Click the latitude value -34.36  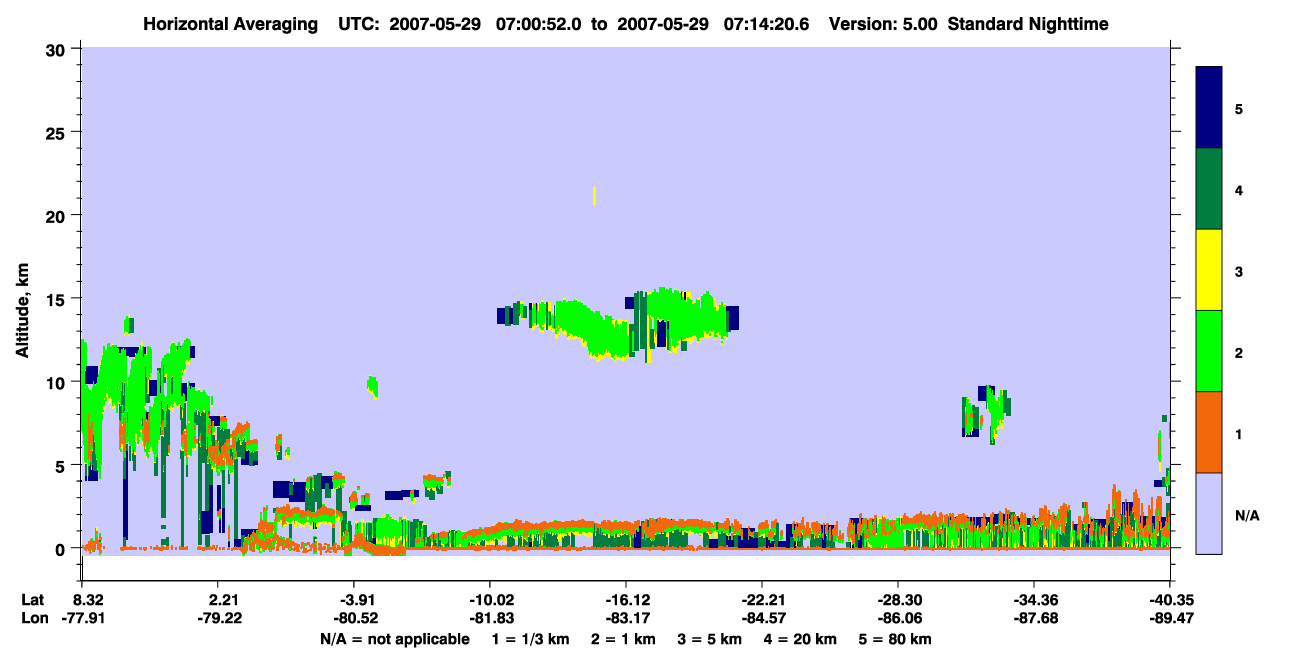click(1034, 600)
